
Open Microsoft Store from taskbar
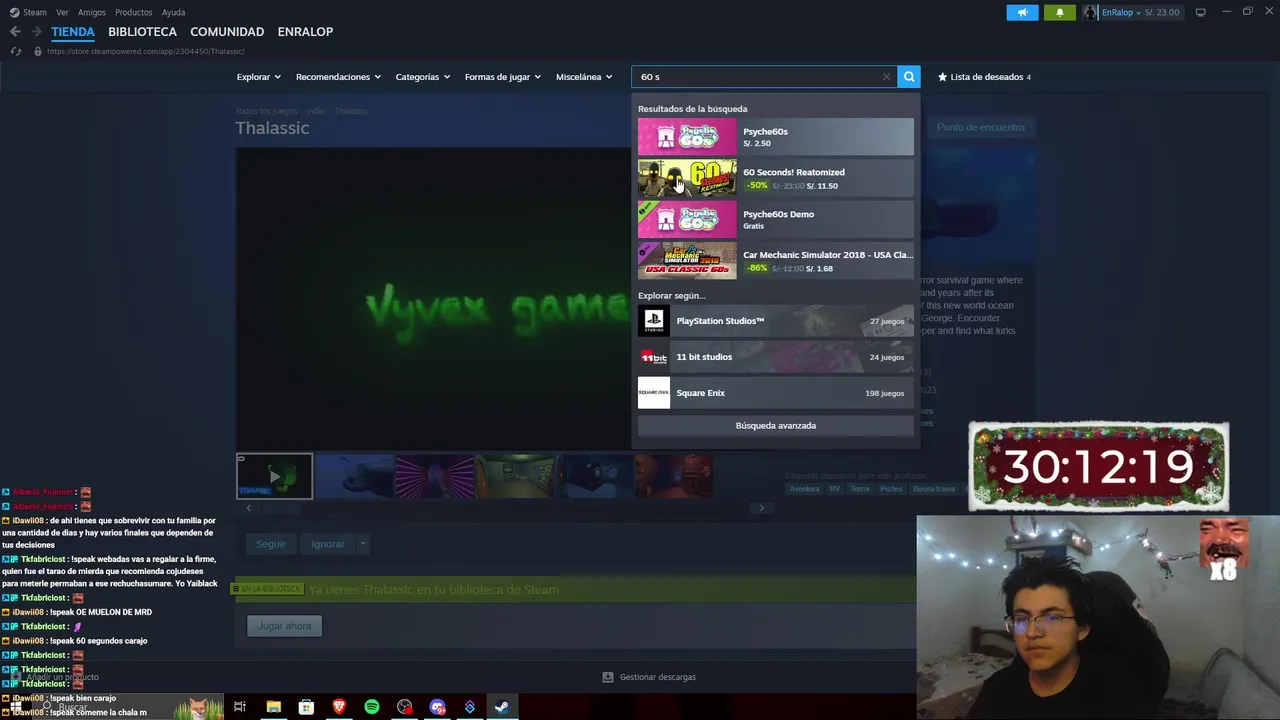[306, 707]
